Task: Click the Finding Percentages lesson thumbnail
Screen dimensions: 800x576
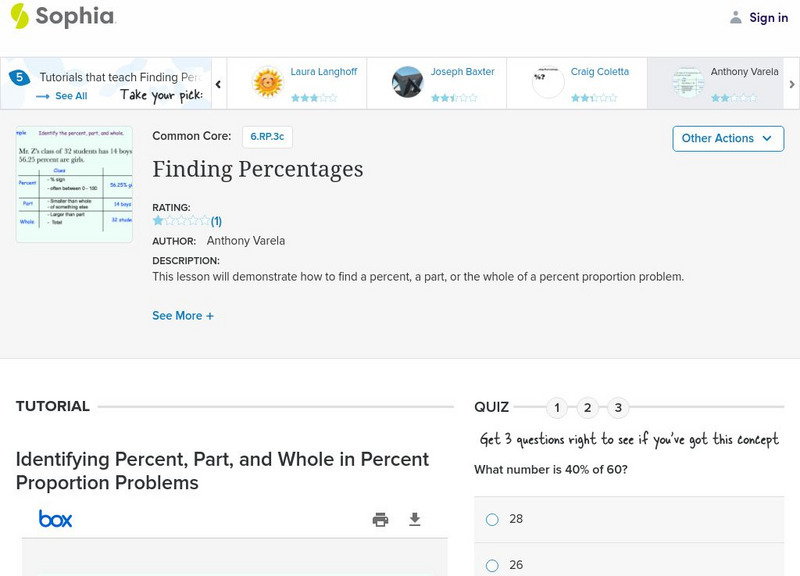Action: pos(74,184)
